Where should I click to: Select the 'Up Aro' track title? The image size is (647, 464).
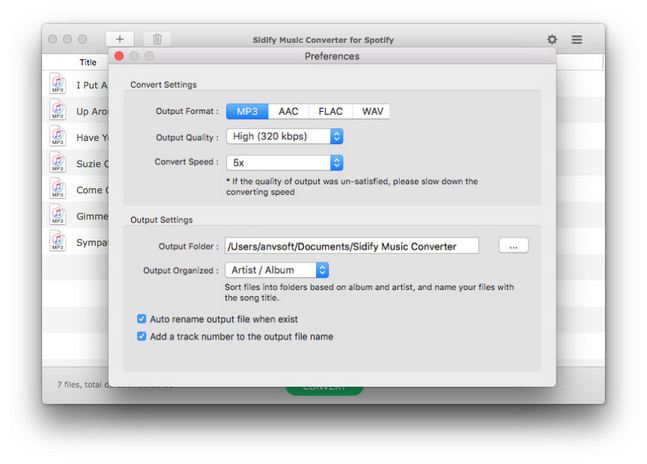click(92, 111)
